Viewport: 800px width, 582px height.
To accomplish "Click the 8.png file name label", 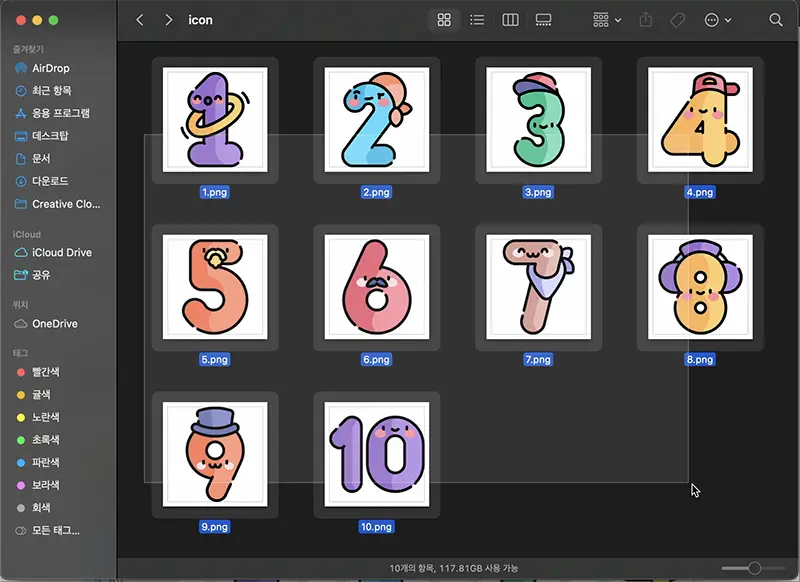I will [x=700, y=360].
